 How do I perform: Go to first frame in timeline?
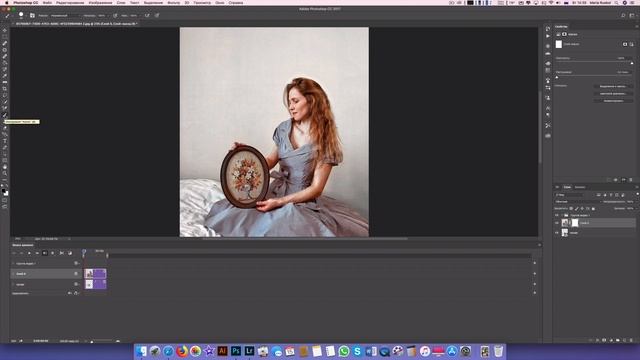14,253
